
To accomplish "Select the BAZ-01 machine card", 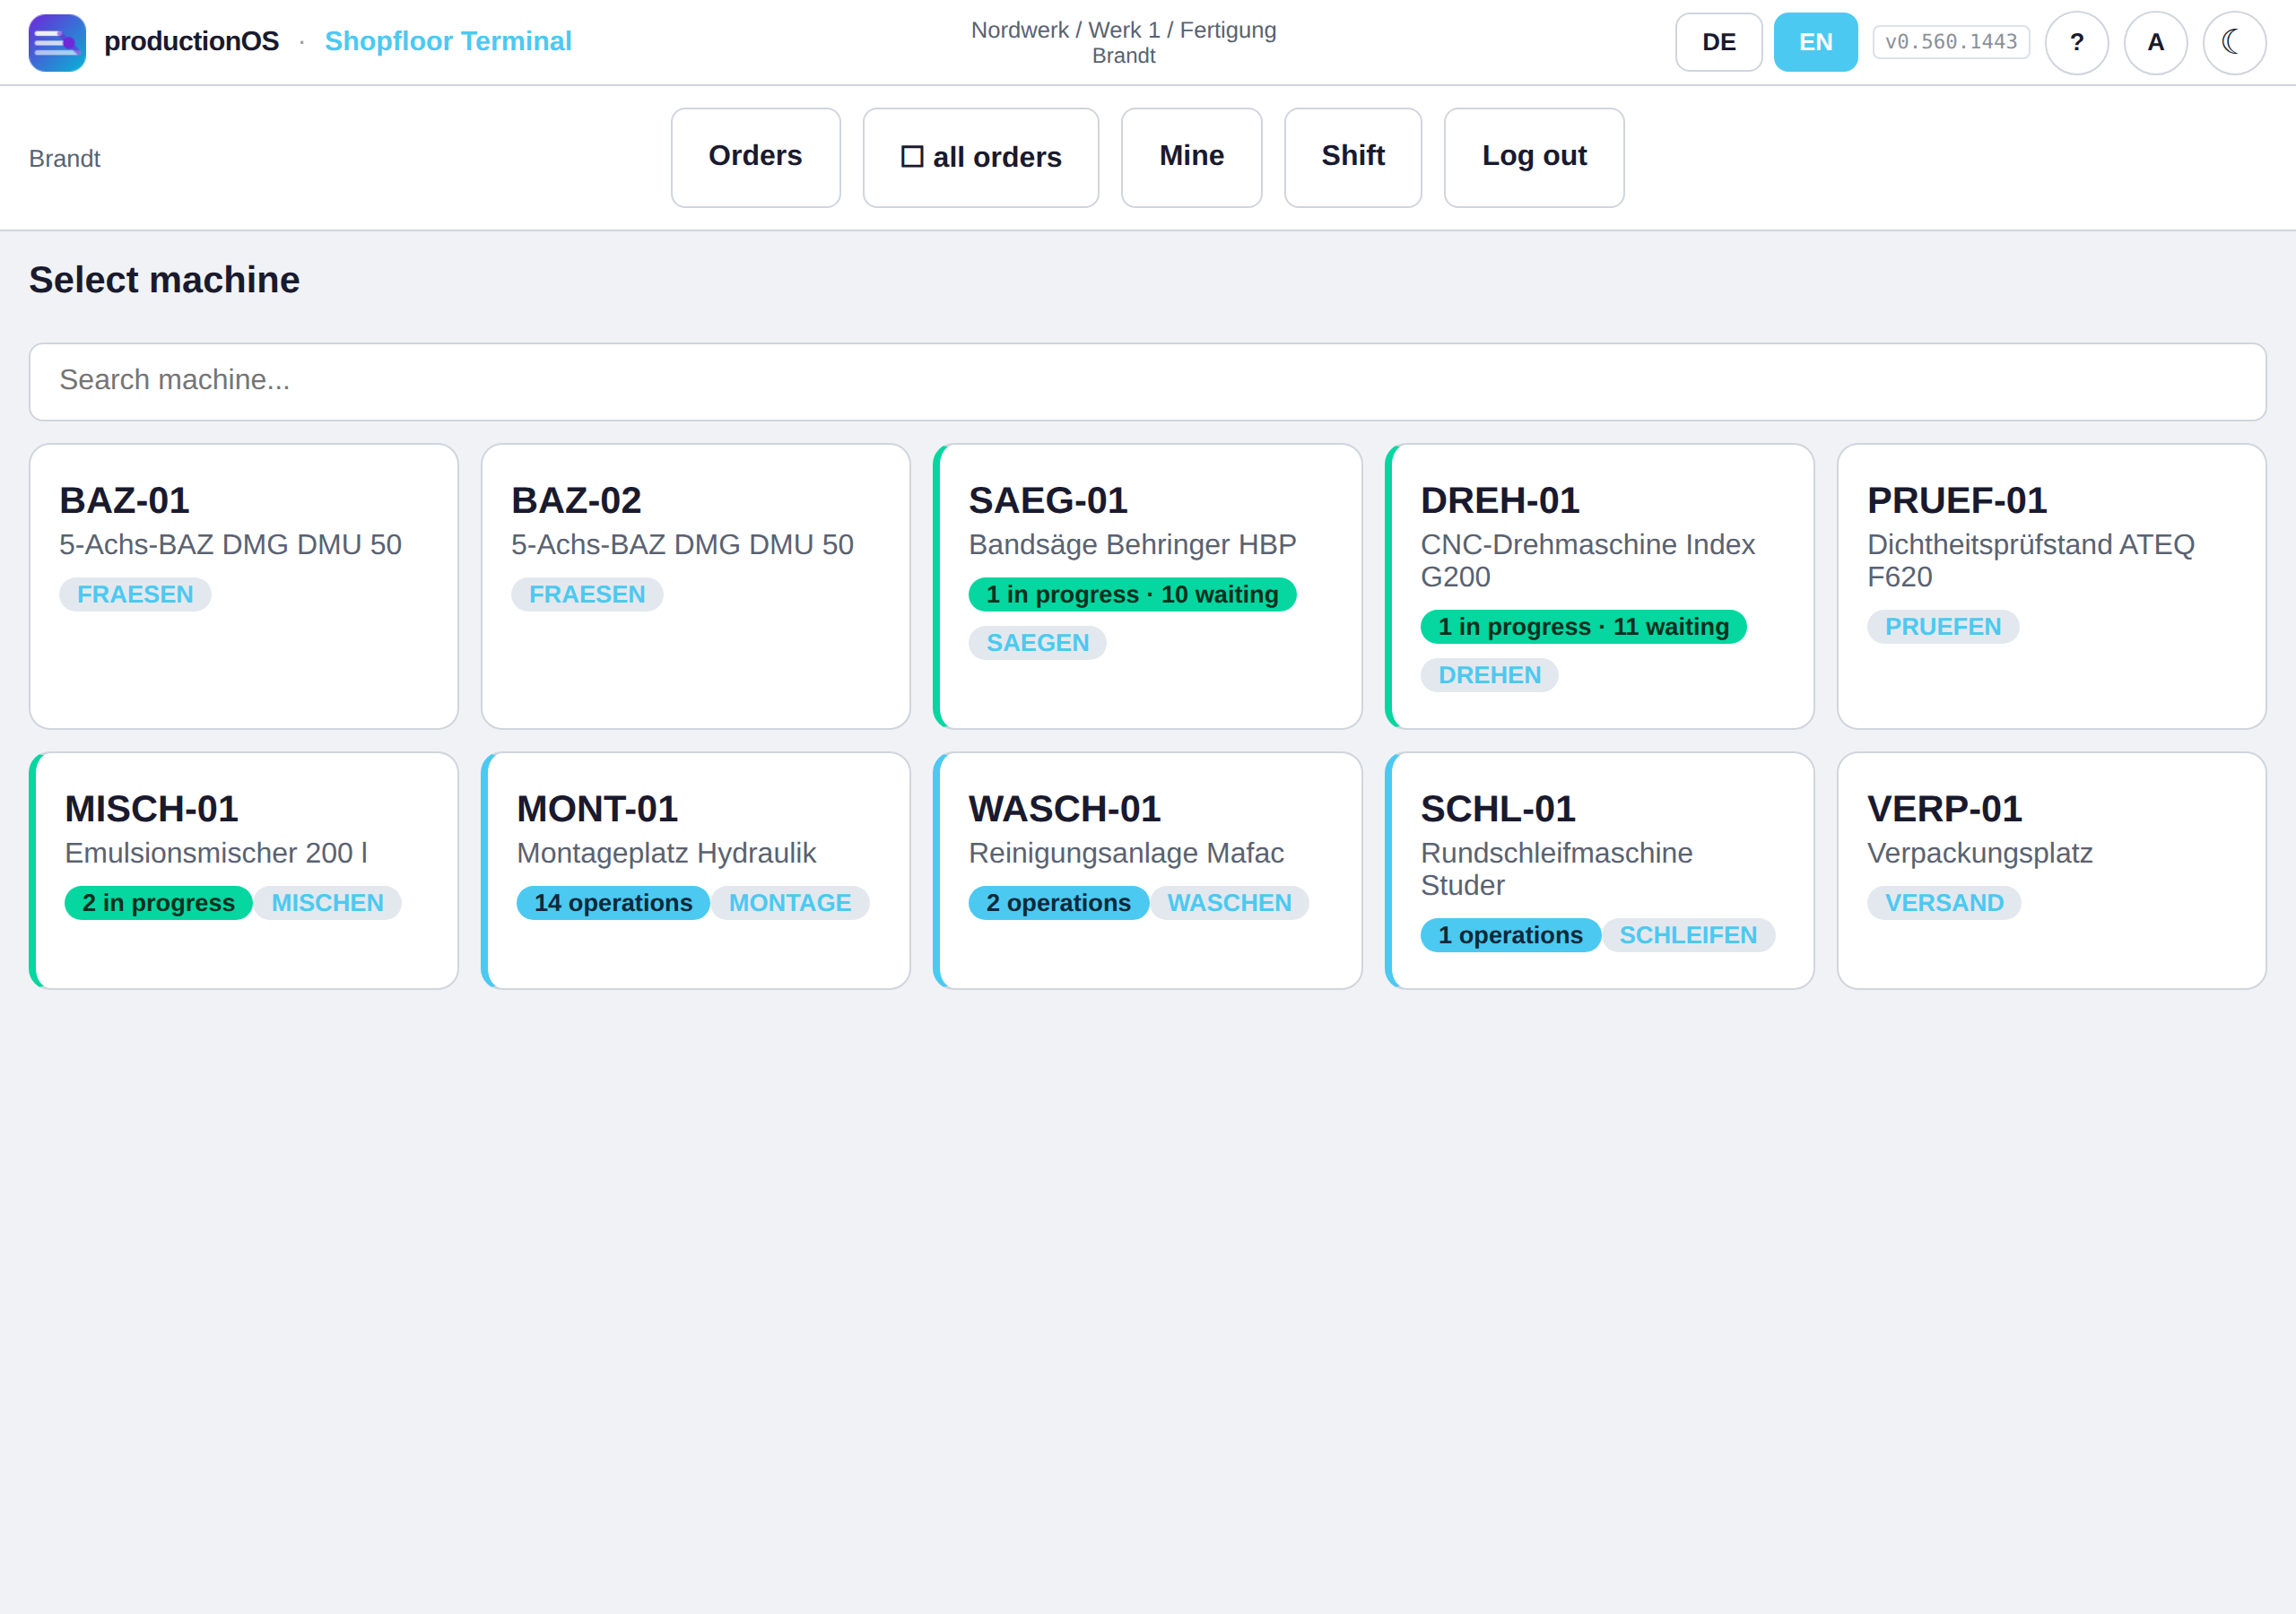I will point(244,586).
